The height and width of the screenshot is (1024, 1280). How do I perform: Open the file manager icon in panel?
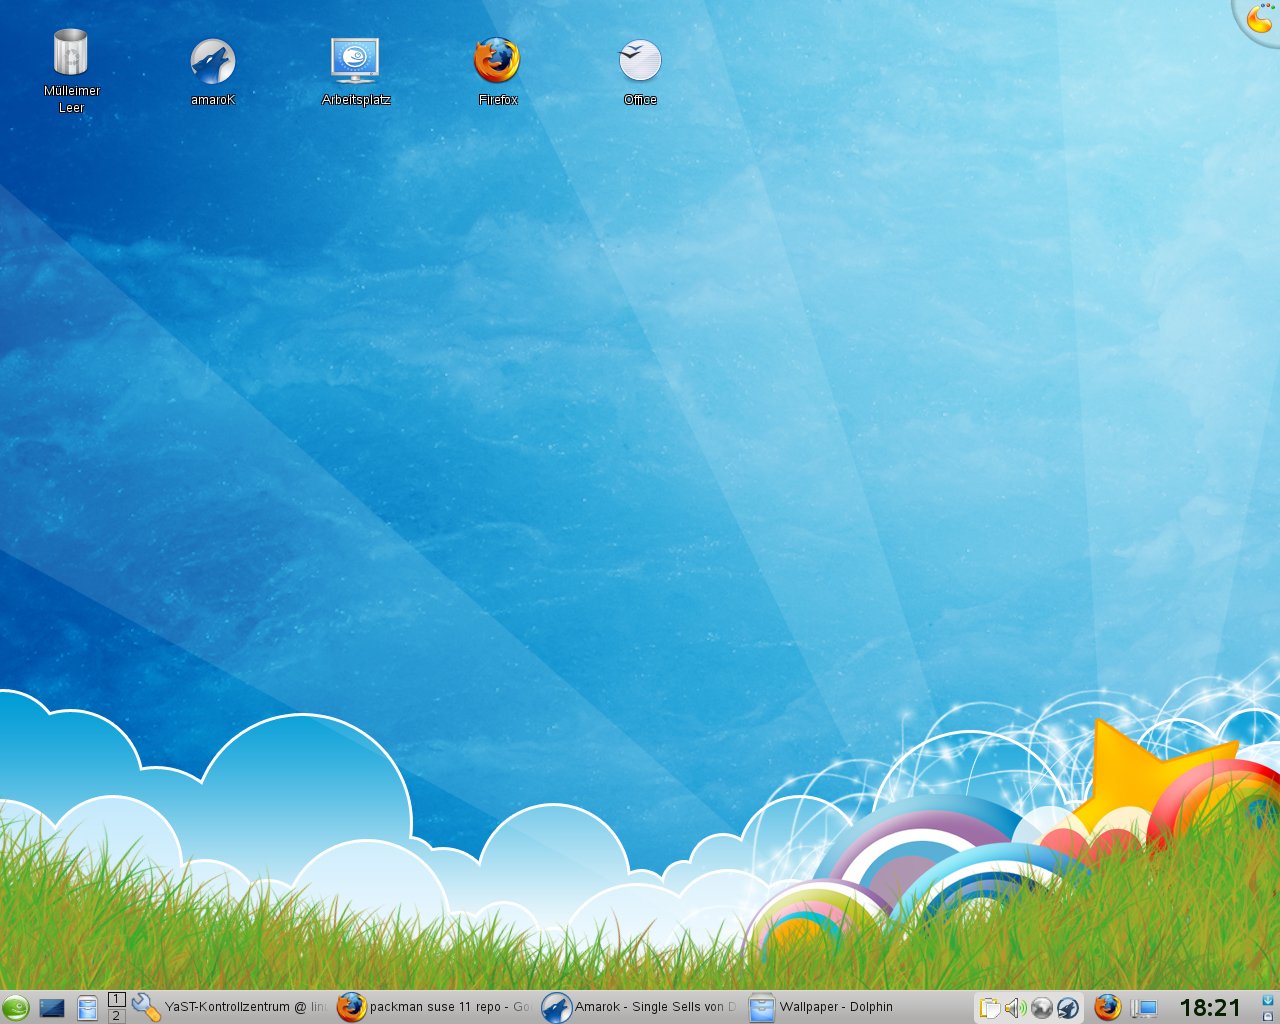(87, 1008)
